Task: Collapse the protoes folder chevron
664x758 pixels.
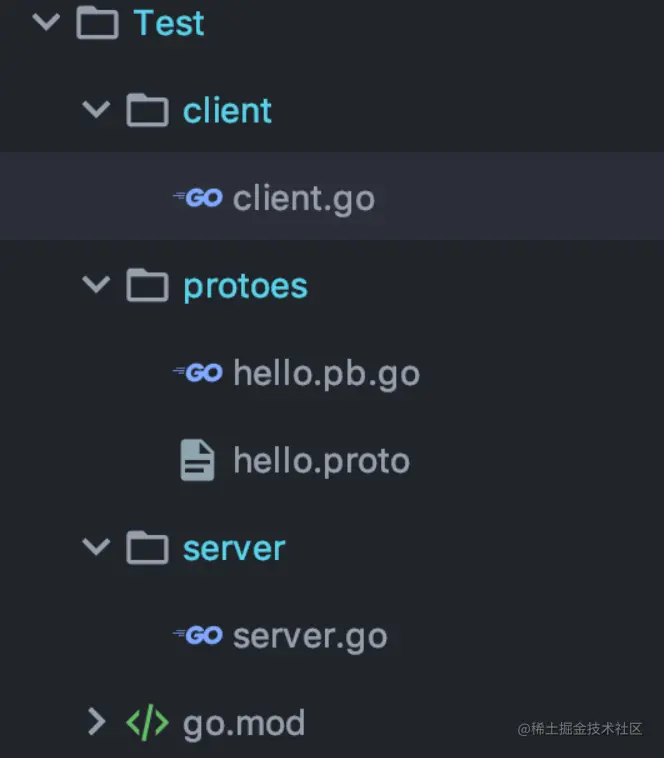Action: [96, 286]
